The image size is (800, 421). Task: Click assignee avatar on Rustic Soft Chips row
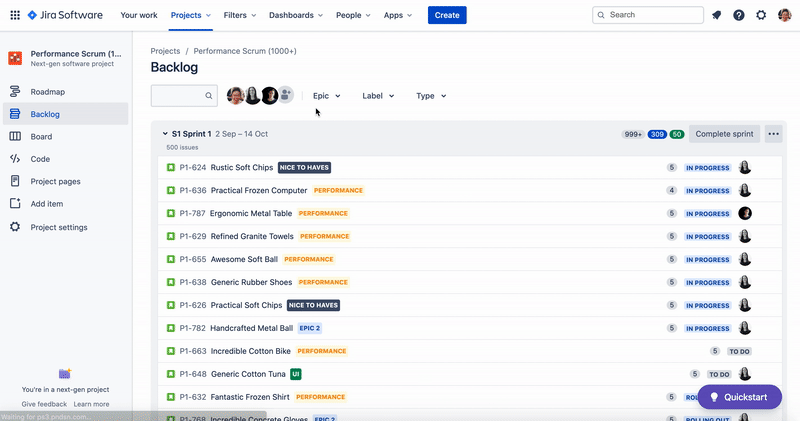point(745,167)
